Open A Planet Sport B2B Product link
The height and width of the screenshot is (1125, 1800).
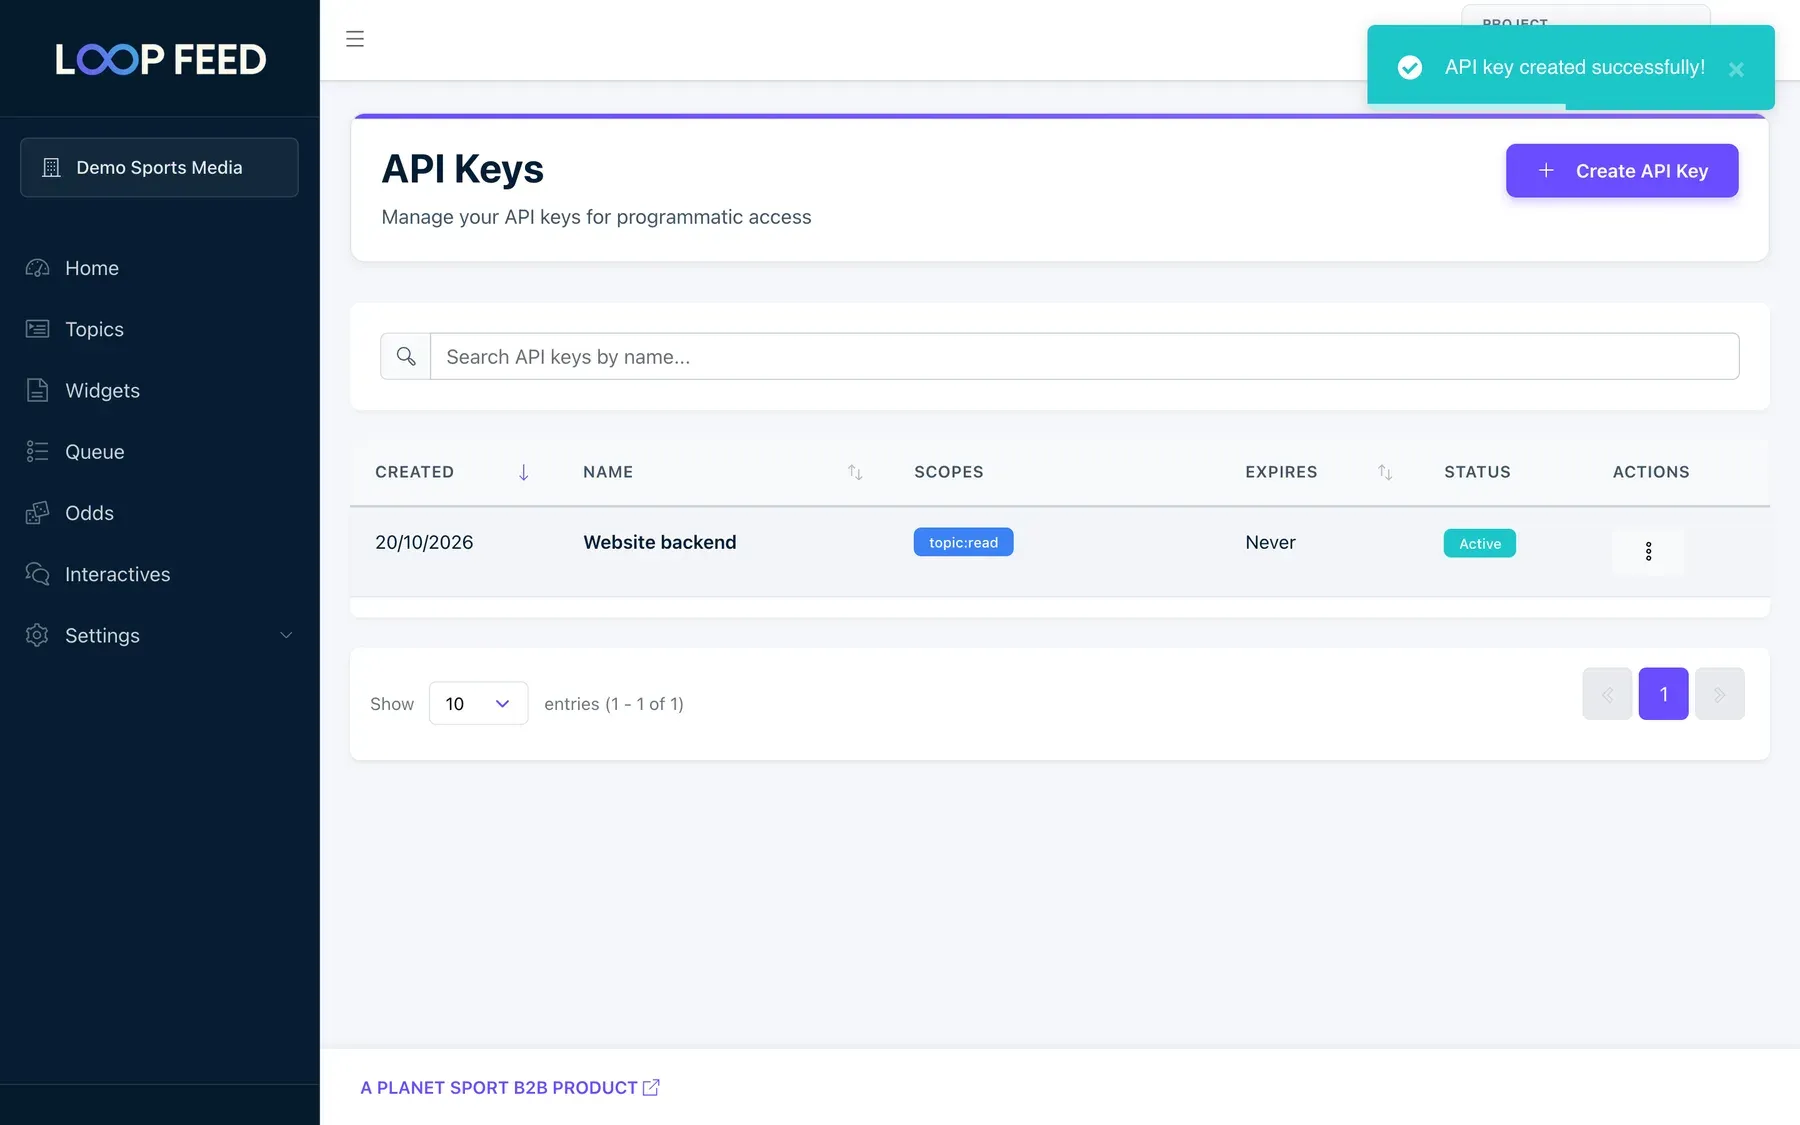pos(510,1087)
